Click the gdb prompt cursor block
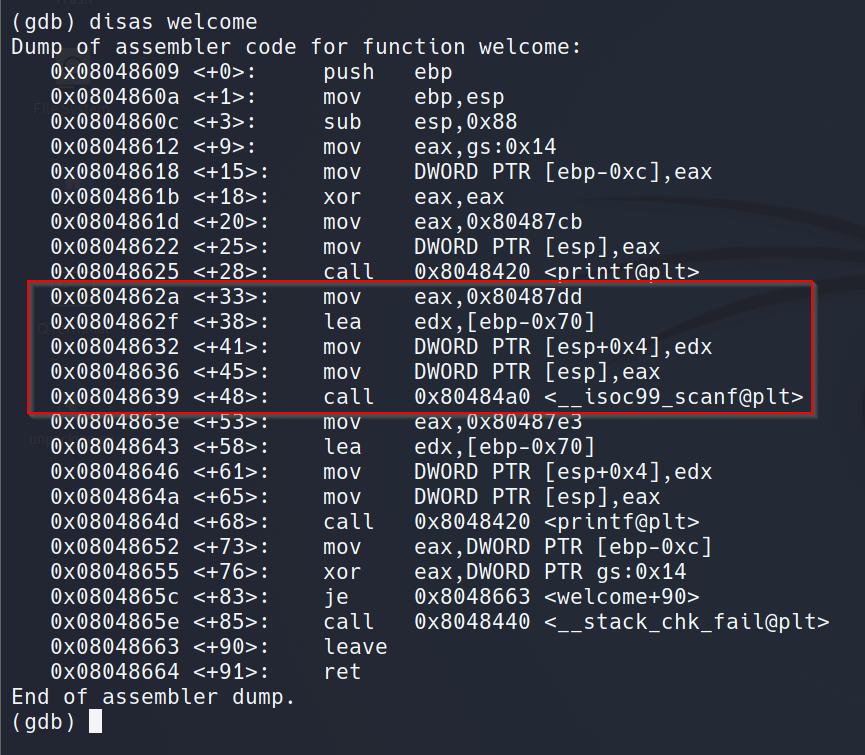 95,721
